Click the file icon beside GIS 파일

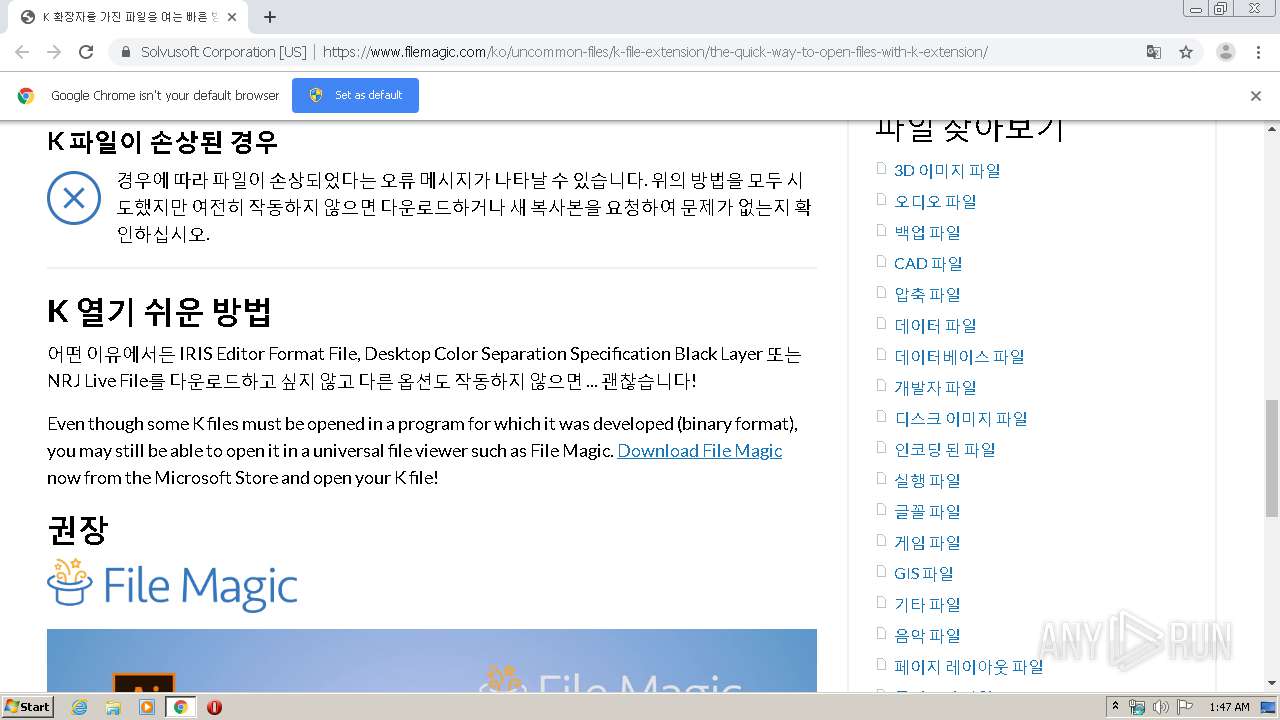[x=881, y=571]
